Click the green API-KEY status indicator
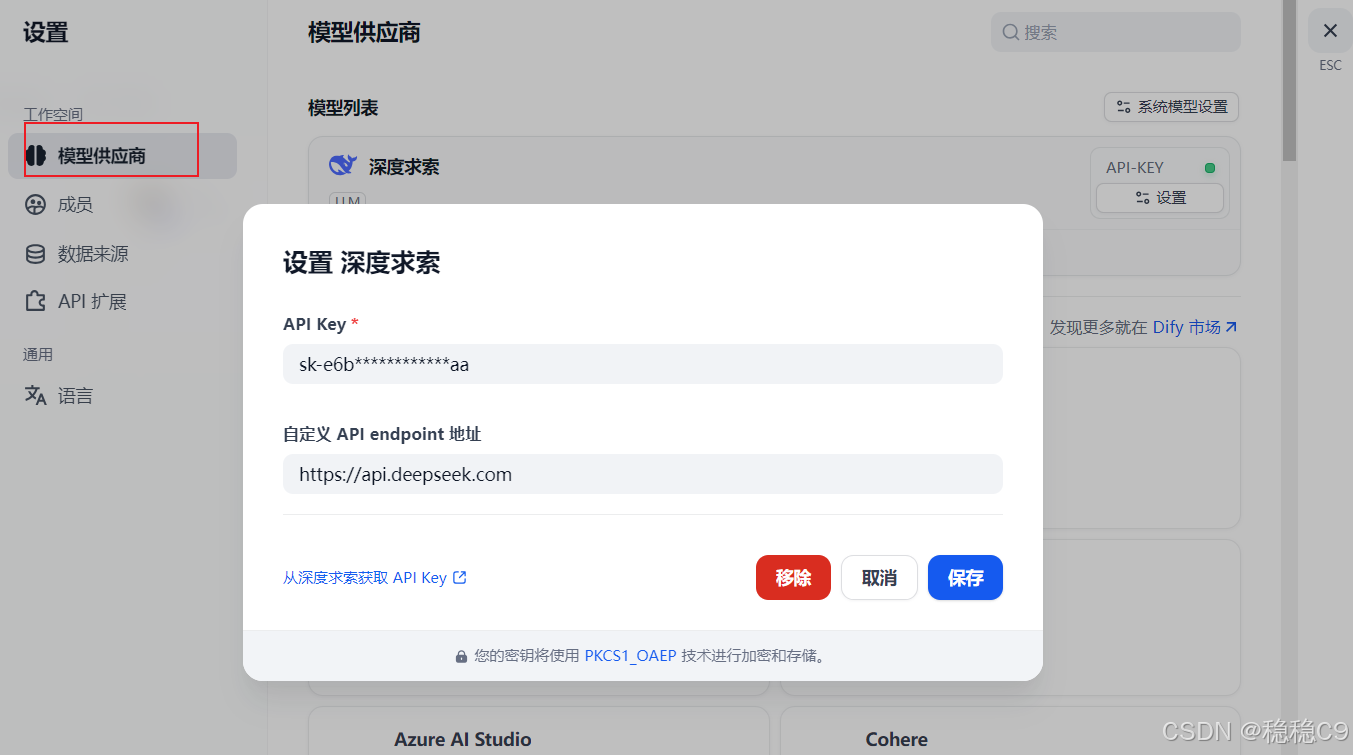 pyautogui.click(x=1210, y=168)
